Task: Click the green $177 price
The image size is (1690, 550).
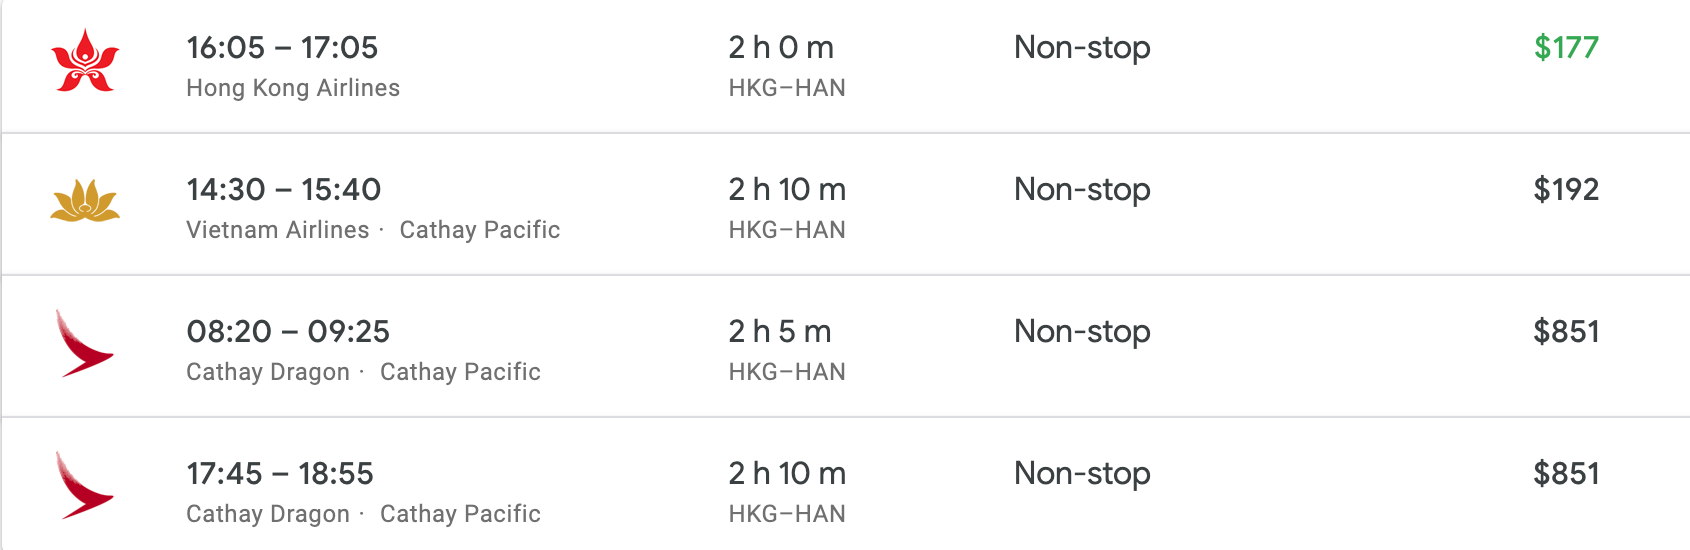Action: 1566,47
